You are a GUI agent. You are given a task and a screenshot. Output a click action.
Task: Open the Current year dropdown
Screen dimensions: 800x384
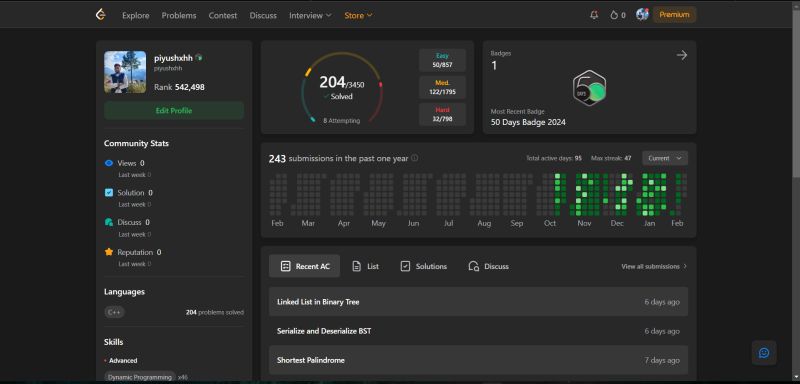665,158
